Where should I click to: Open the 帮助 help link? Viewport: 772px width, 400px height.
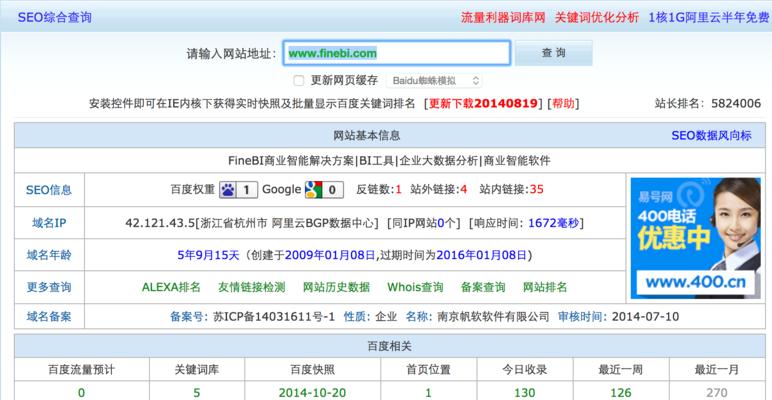click(563, 103)
